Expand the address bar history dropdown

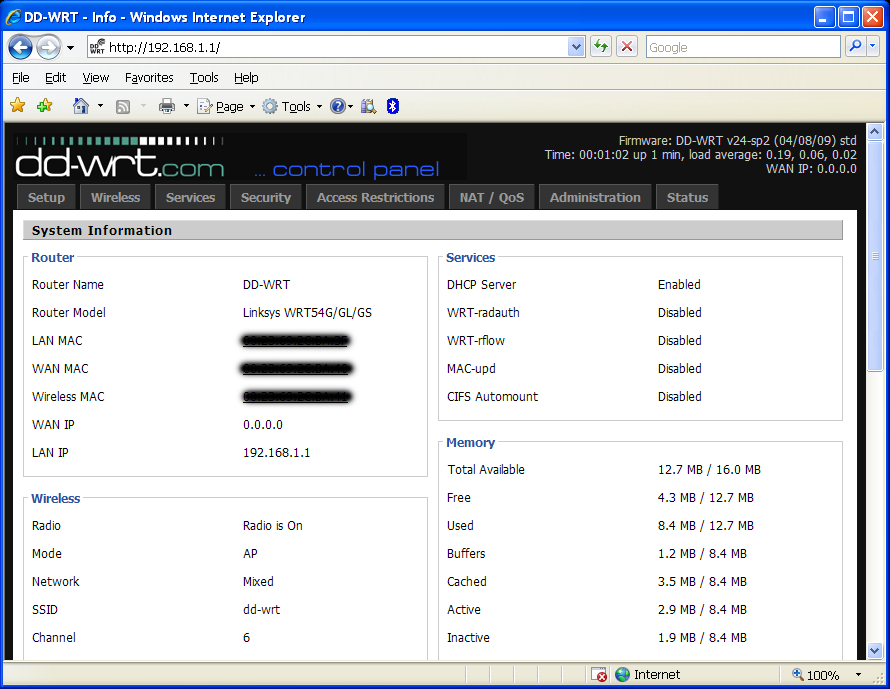576,47
